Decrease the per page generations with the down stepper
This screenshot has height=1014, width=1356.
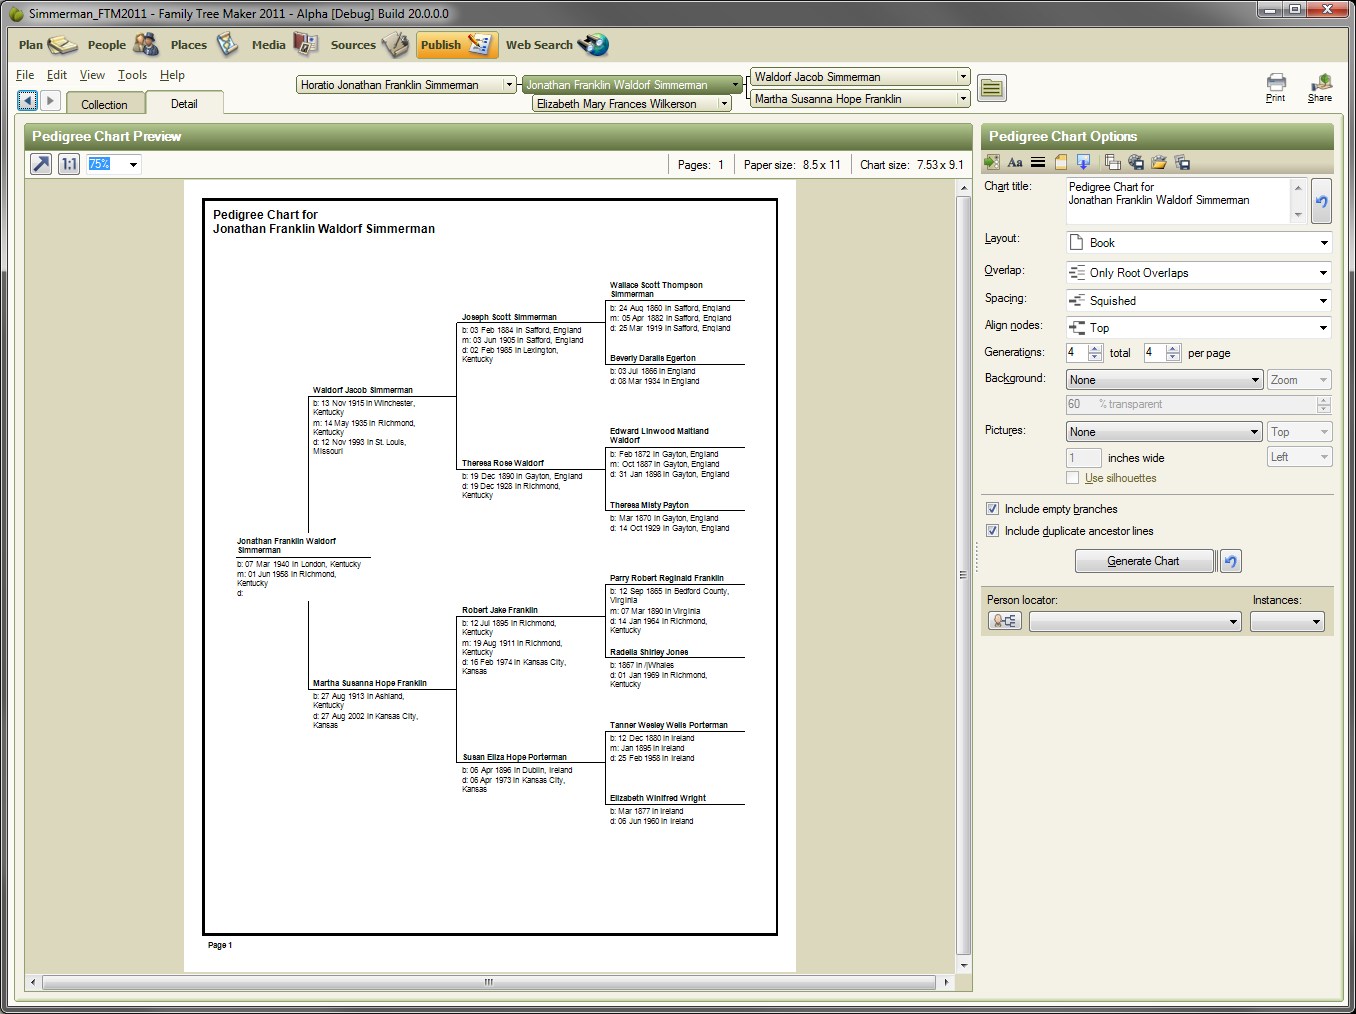click(1173, 357)
